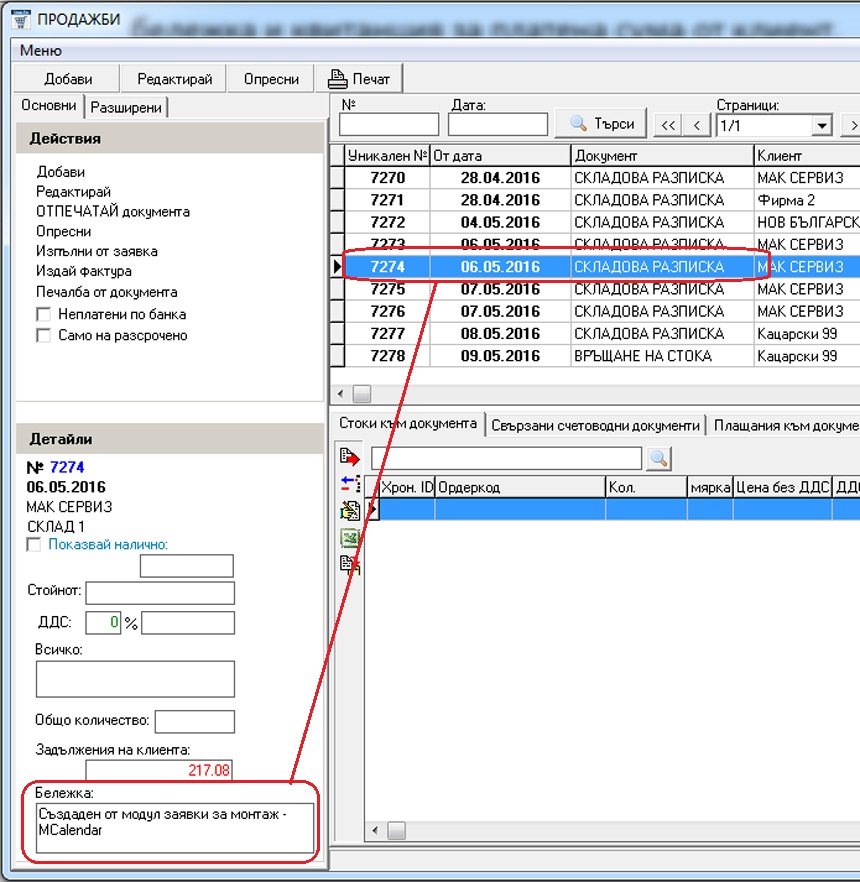Go to the first page with << button
The image size is (860, 882).
tap(668, 125)
